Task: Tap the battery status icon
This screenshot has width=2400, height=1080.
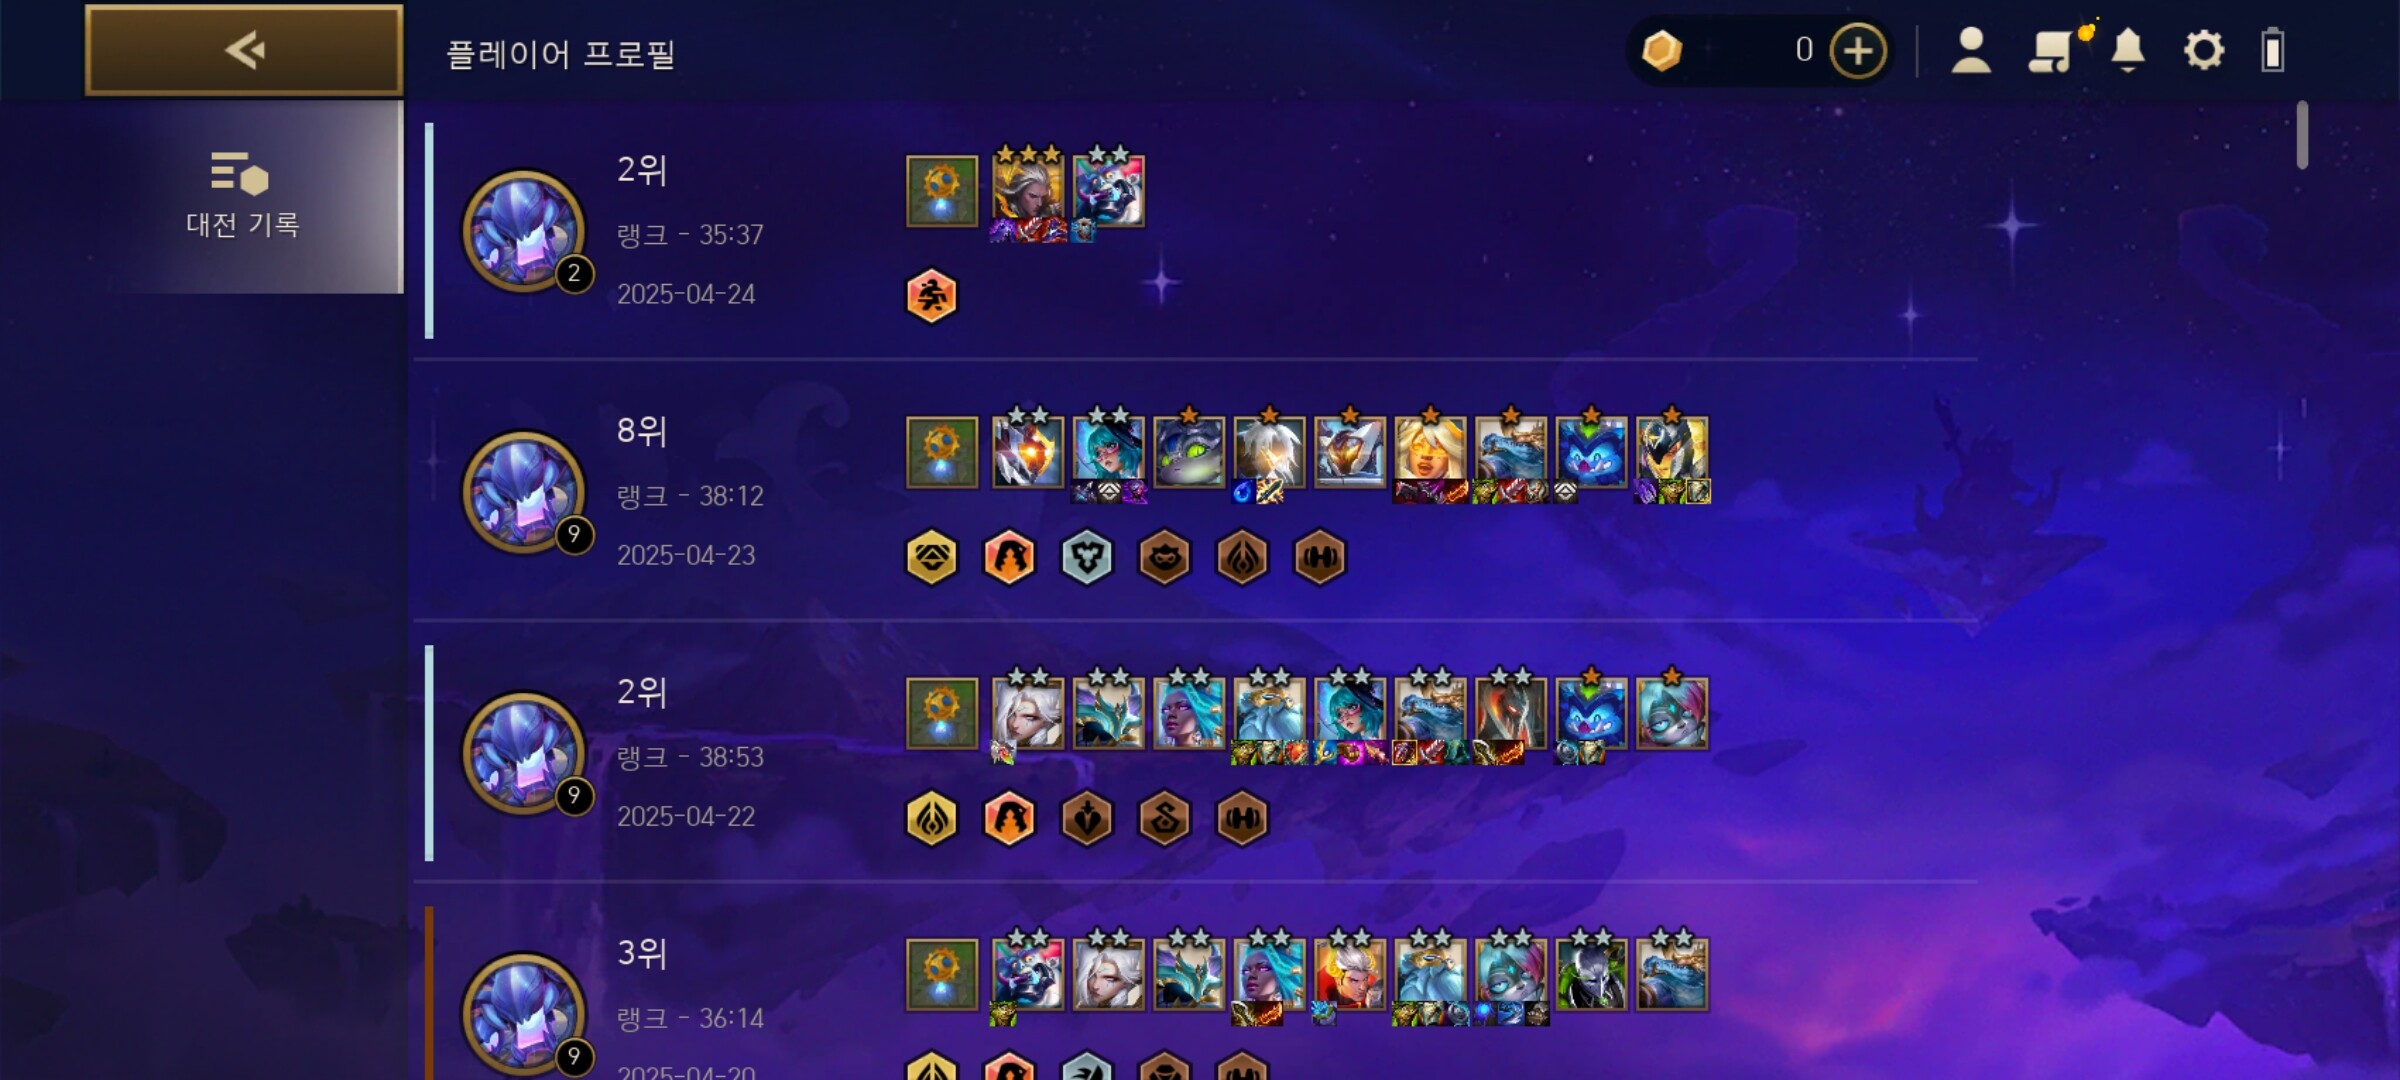Action: click(2273, 50)
